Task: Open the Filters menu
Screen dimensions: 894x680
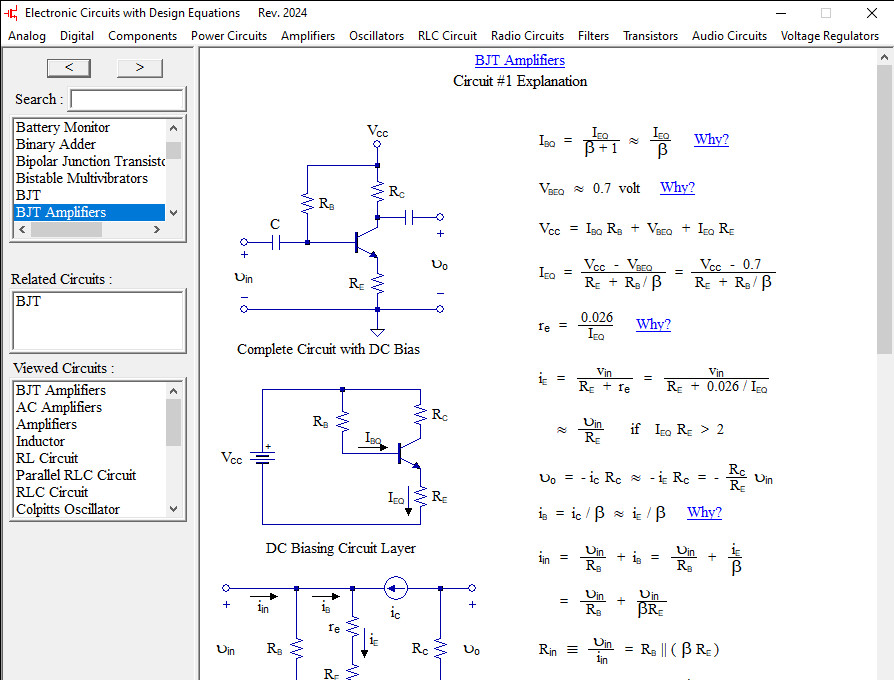Action: [x=594, y=36]
